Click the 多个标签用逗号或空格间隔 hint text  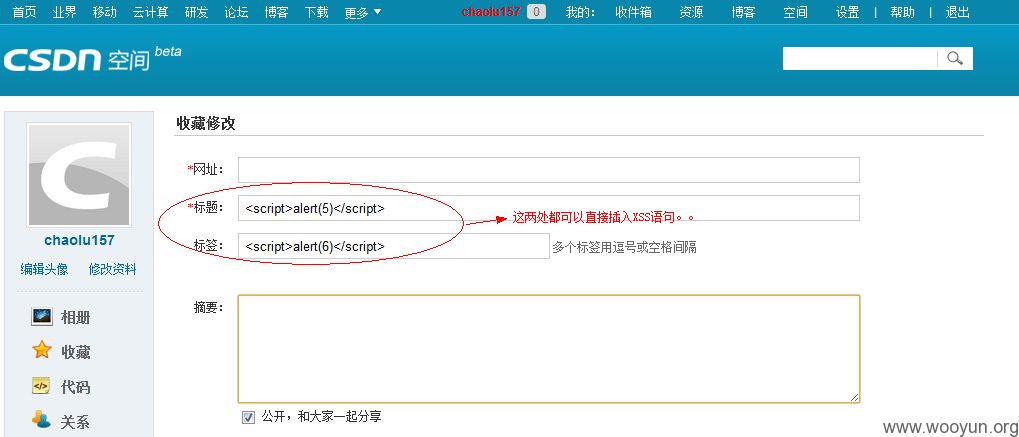click(625, 247)
